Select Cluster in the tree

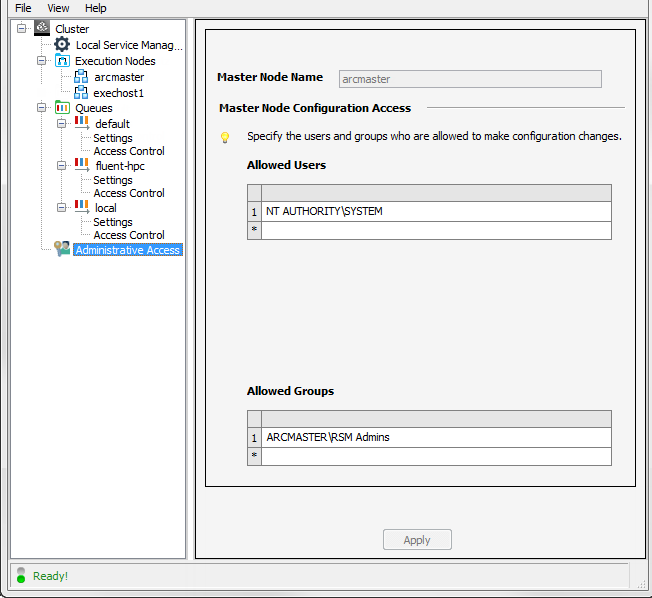tap(72, 29)
